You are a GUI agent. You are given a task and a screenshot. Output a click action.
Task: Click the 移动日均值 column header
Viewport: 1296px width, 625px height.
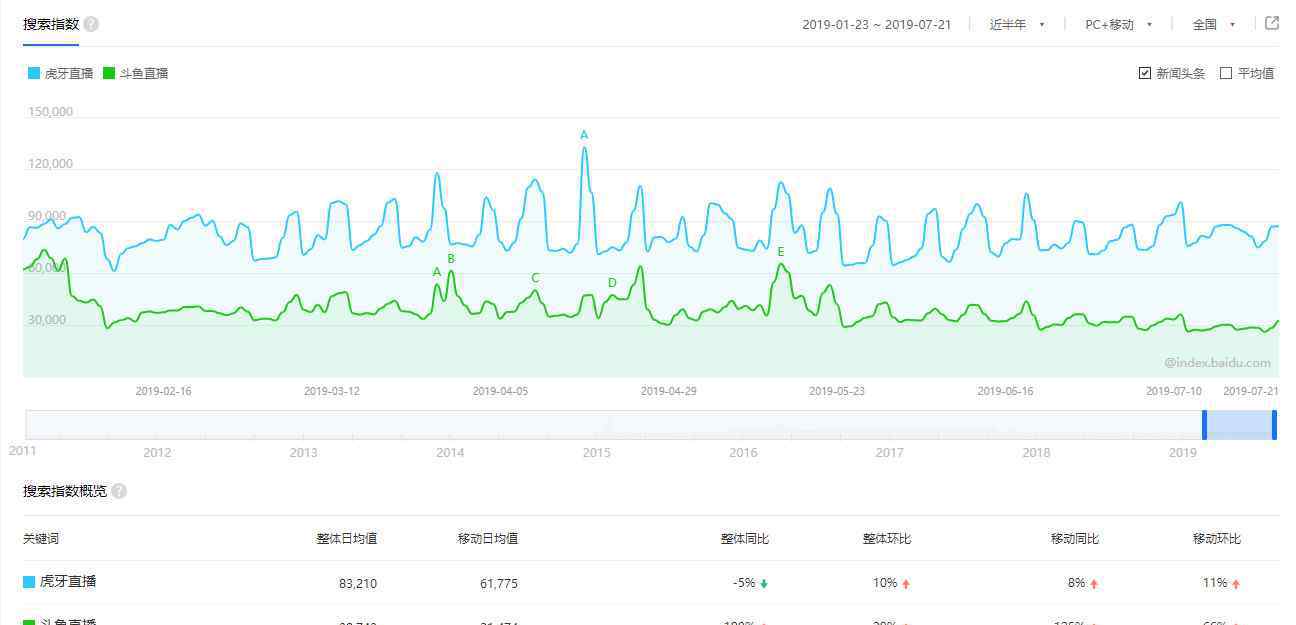(488, 538)
